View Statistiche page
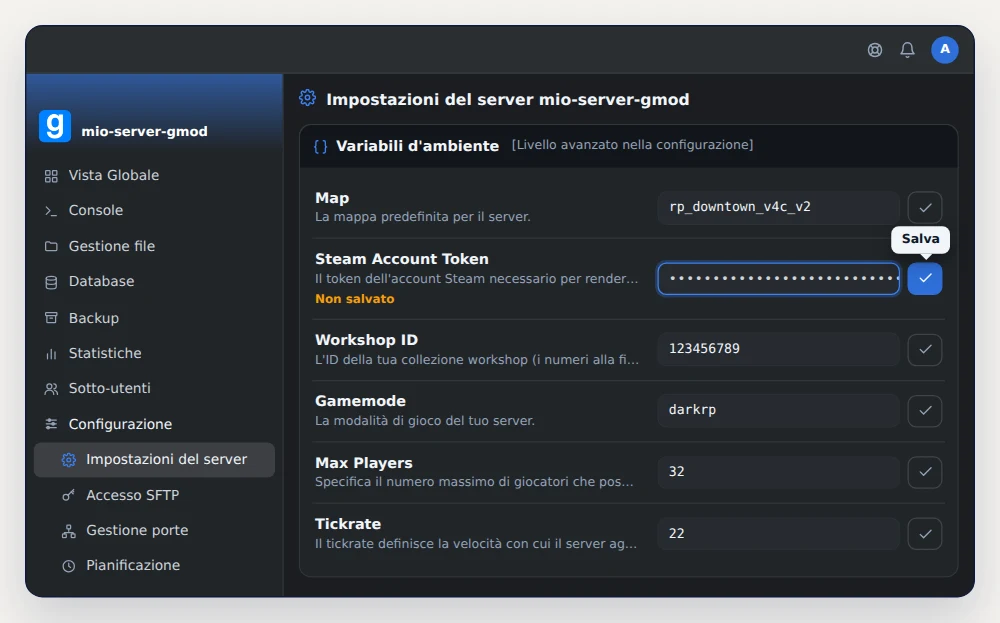1000x623 pixels. coord(154,353)
